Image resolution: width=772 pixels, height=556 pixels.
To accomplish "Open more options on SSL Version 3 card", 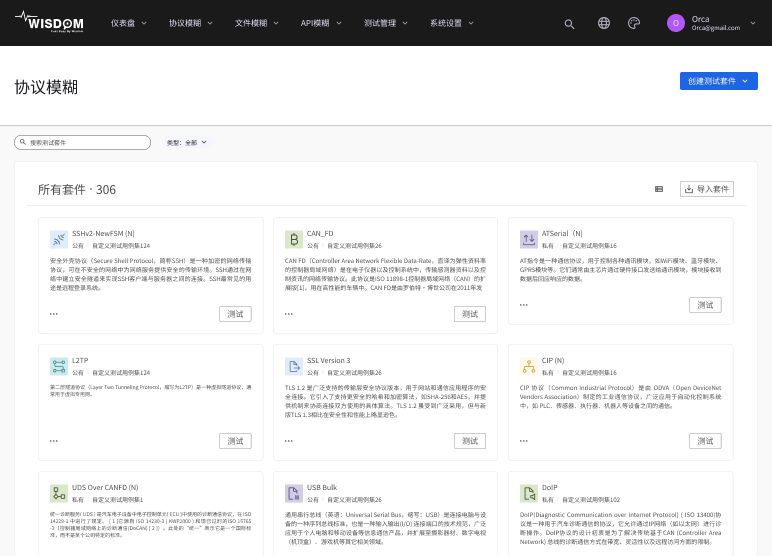I will (289, 441).
